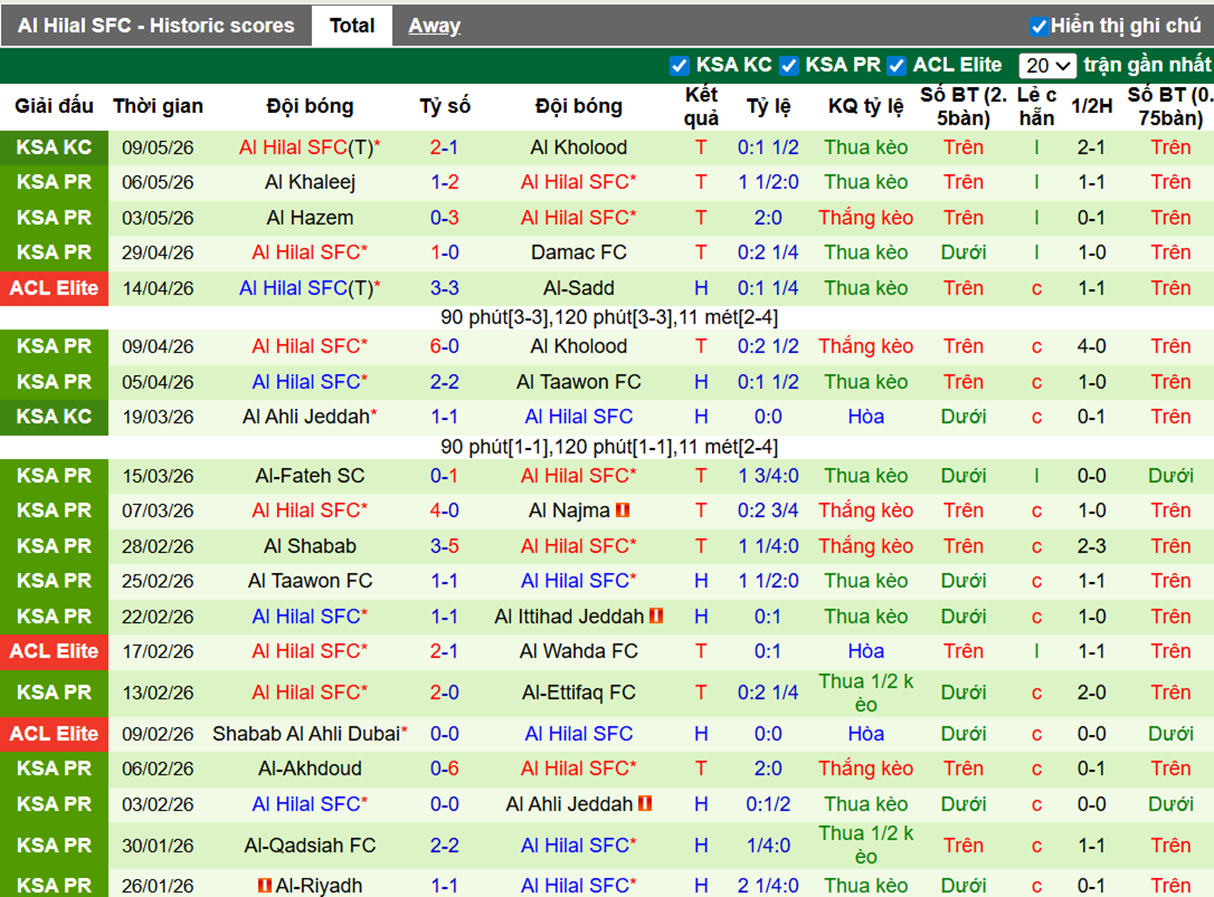
Task: Open the 4-0 score against Al Najma
Action: click(444, 511)
